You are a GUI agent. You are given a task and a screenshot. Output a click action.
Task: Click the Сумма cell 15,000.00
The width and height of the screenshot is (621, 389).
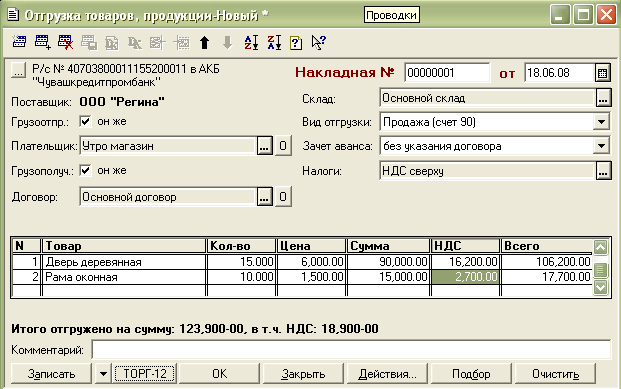click(x=389, y=277)
